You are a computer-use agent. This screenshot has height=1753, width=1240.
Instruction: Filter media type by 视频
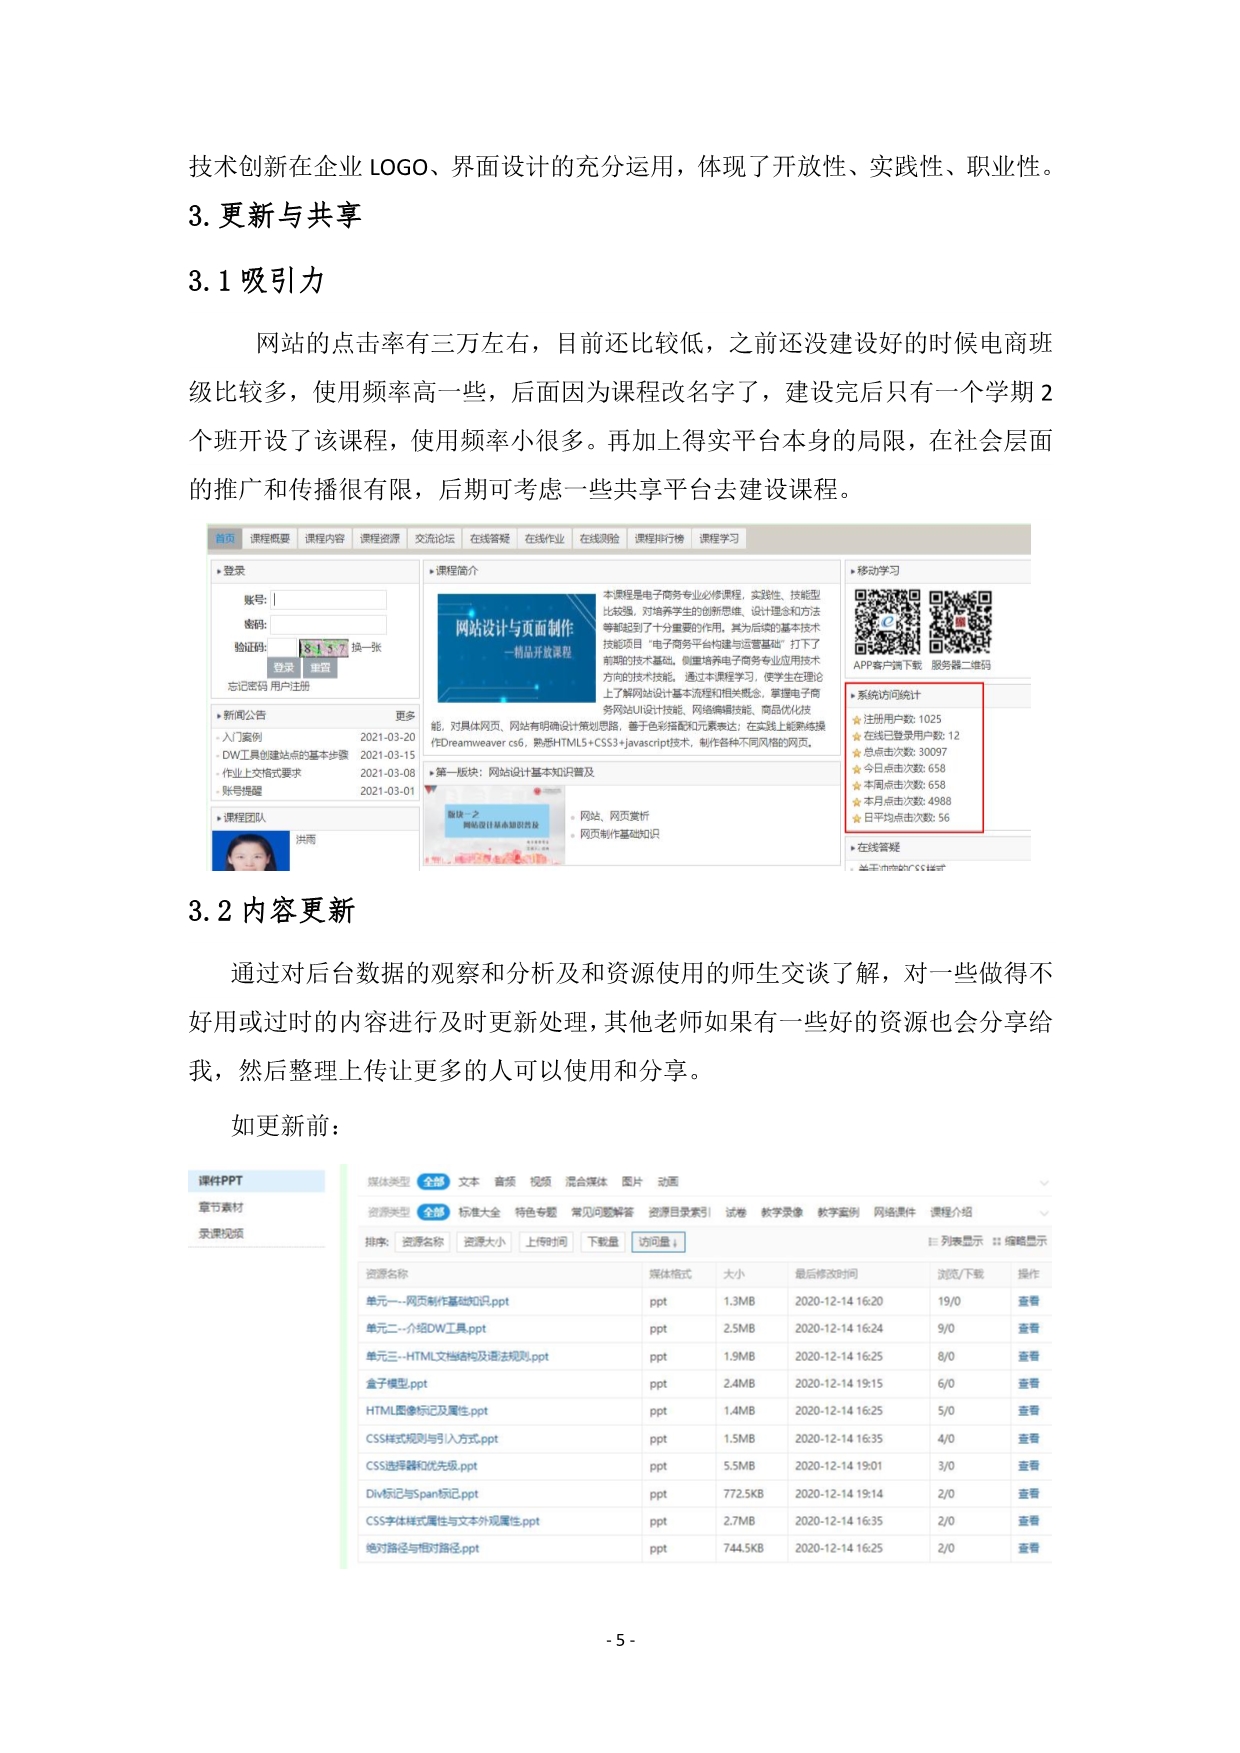[541, 1181]
